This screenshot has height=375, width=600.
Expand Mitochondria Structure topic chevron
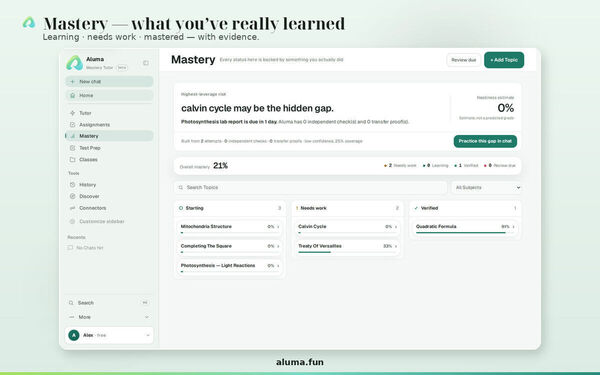tap(278, 227)
